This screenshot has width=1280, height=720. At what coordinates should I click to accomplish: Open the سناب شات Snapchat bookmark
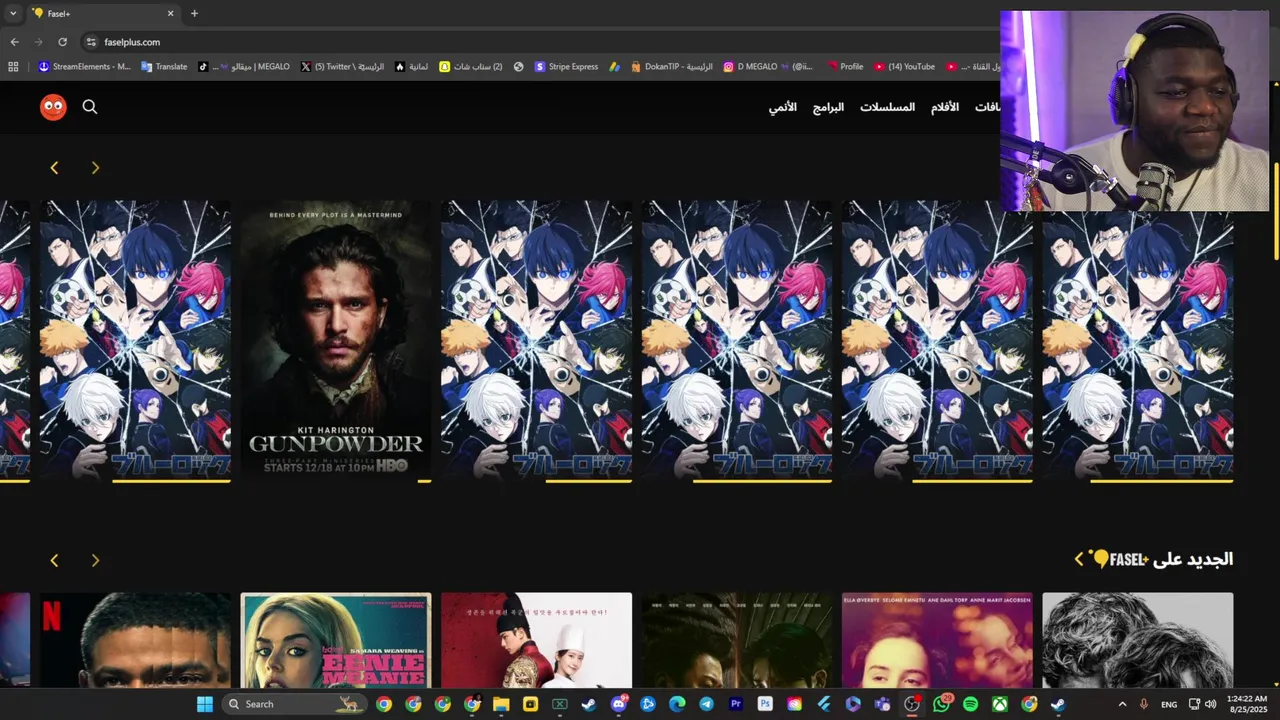coord(471,67)
